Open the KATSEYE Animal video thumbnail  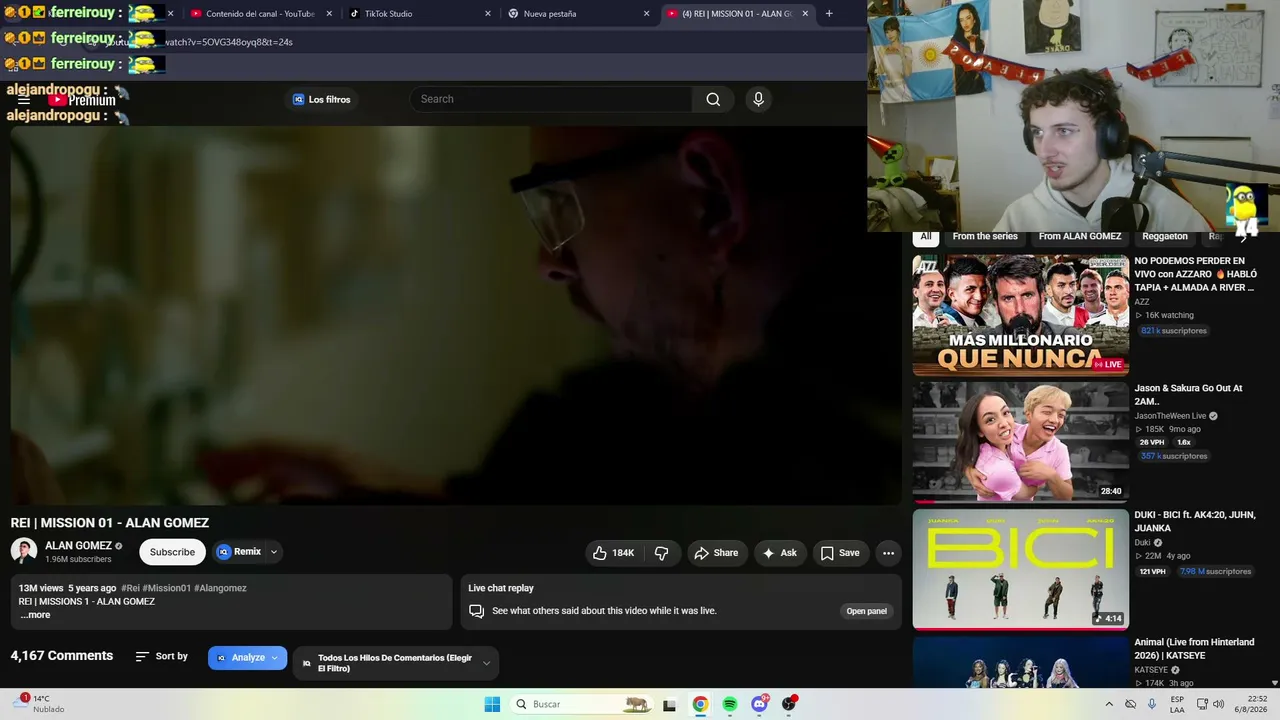click(x=1021, y=661)
